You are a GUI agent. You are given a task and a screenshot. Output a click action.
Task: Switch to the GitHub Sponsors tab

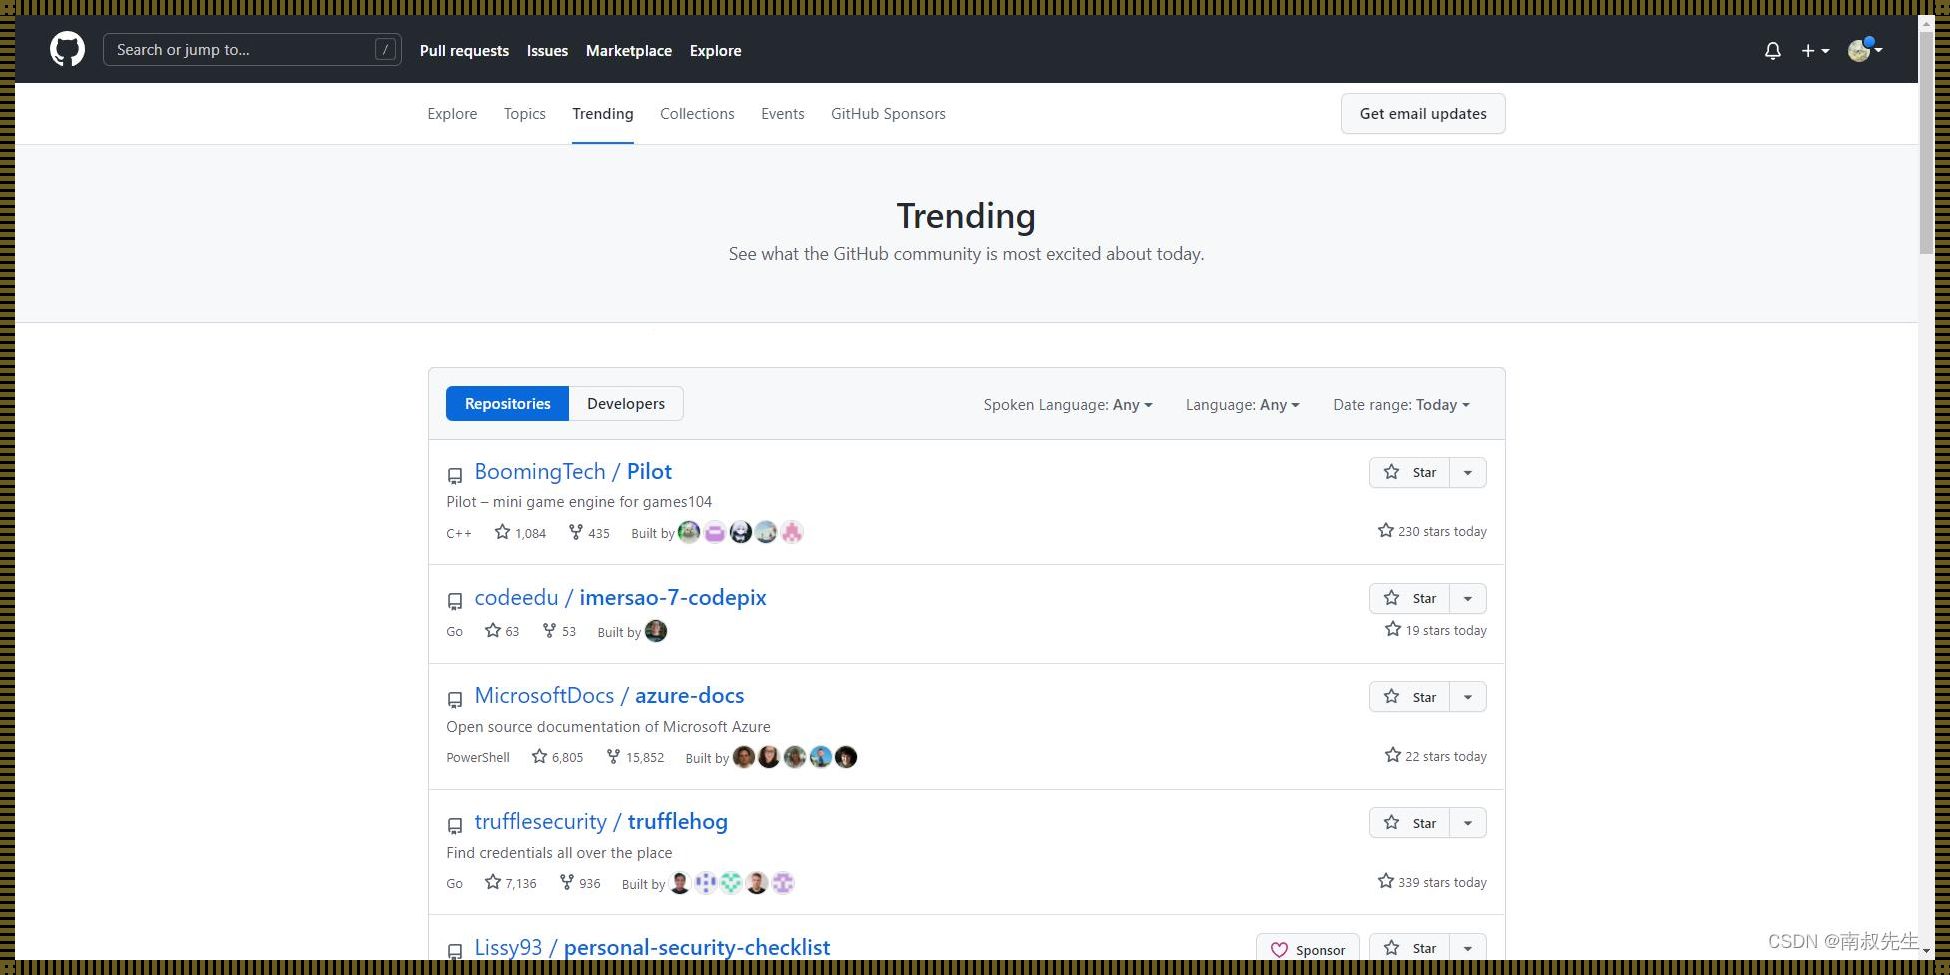[x=888, y=114]
